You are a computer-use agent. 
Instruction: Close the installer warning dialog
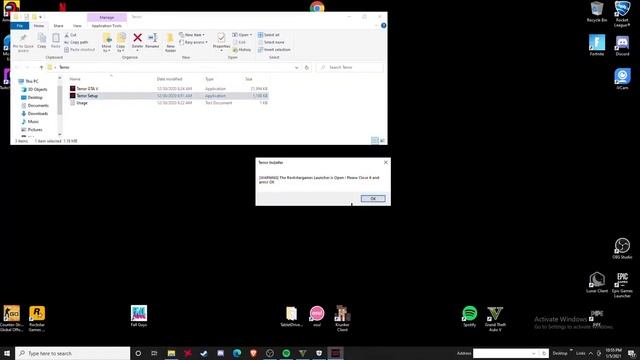click(386, 162)
